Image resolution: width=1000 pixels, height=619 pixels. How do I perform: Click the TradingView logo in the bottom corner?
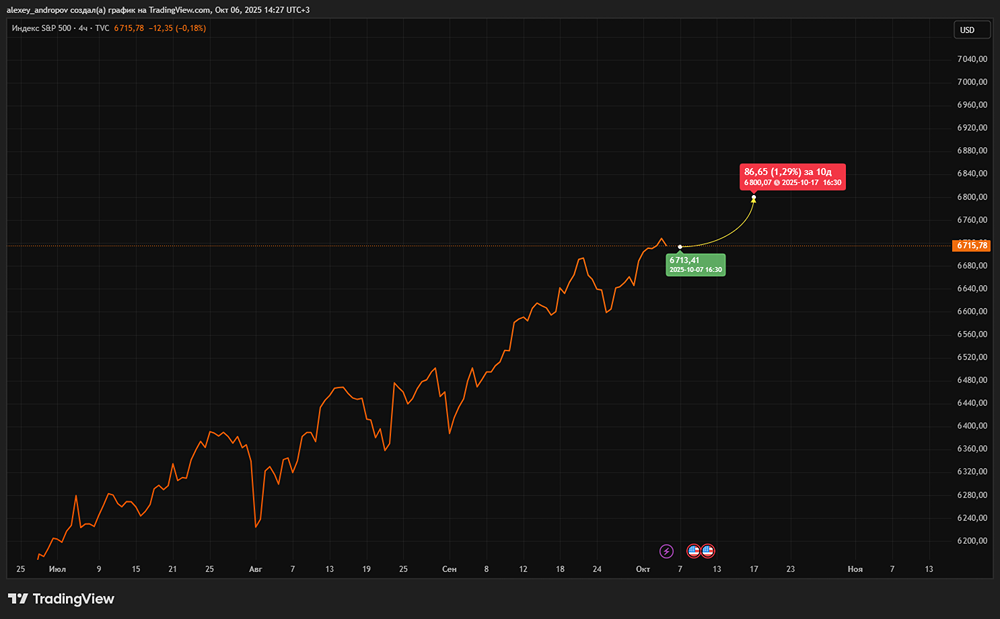pyautogui.click(x=62, y=598)
